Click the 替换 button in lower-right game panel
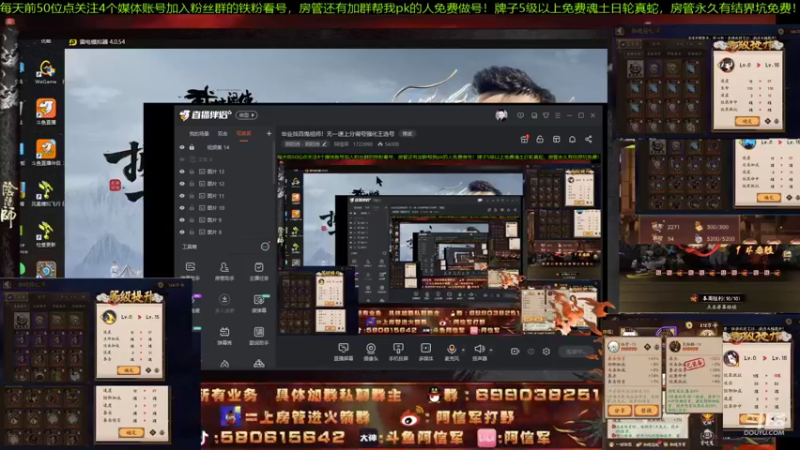The image size is (800, 450). (646, 410)
